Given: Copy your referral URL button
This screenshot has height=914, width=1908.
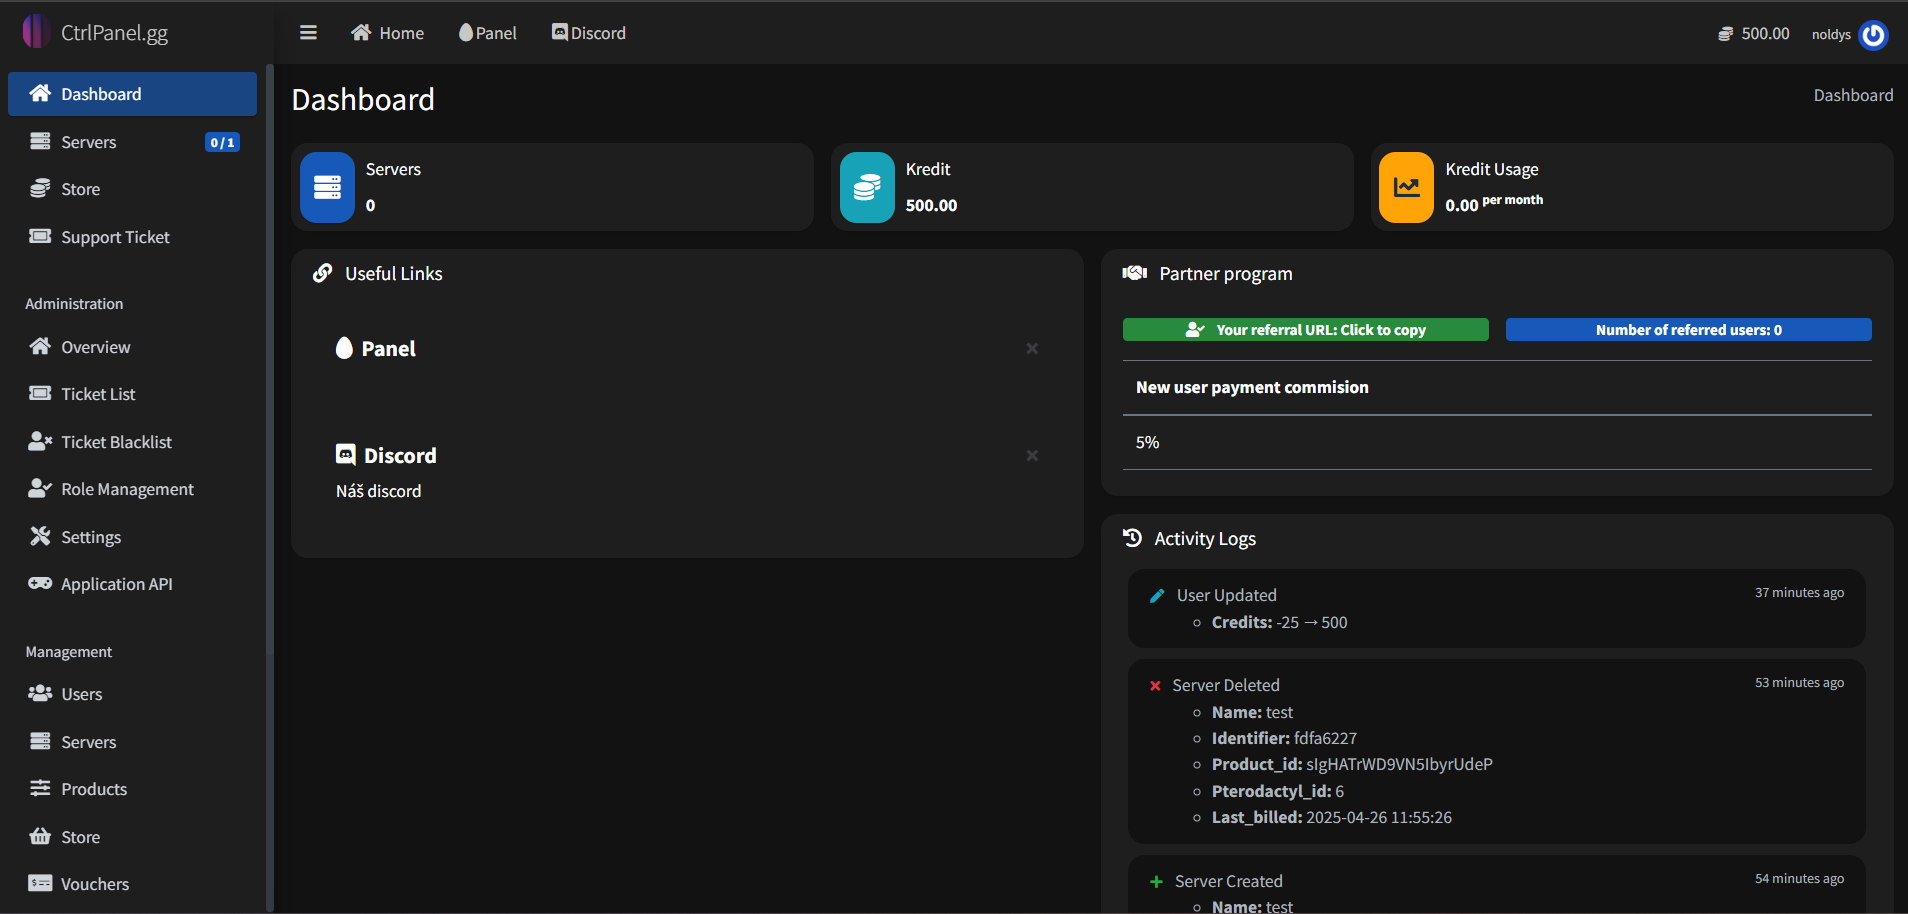Looking at the screenshot, I should coord(1305,330).
